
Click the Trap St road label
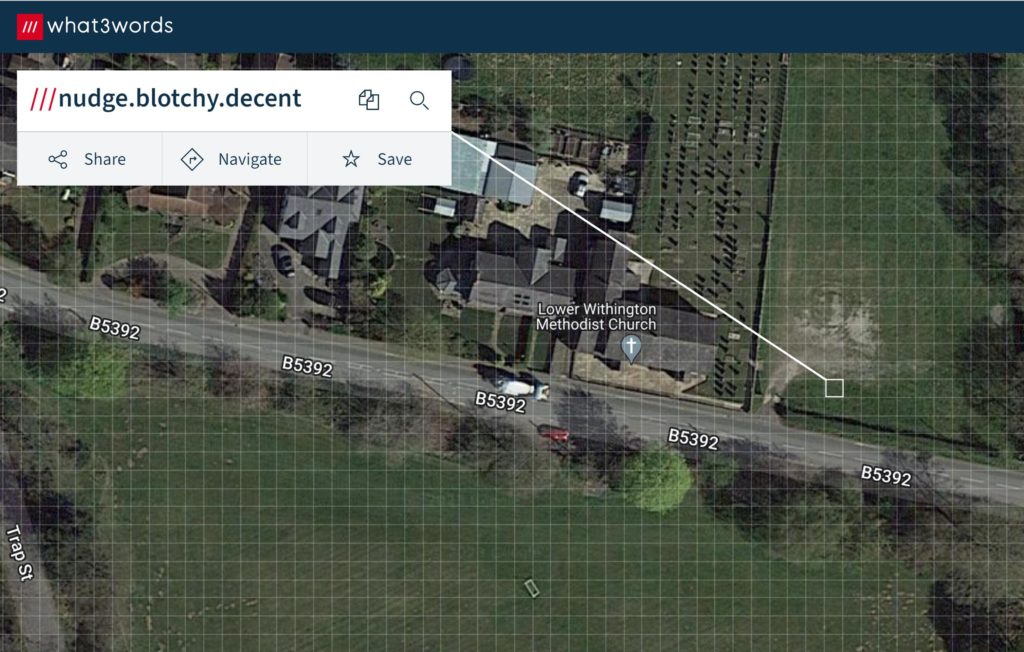click(19, 553)
